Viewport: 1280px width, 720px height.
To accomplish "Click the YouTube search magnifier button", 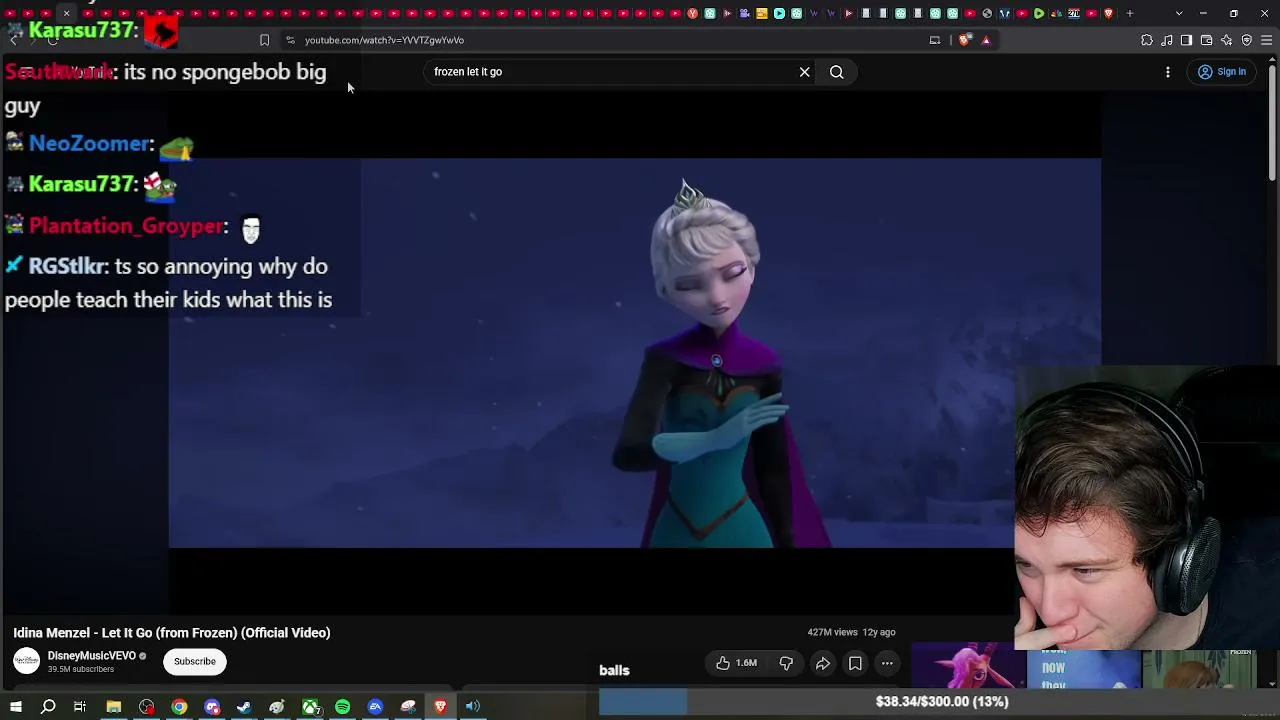I will click(x=837, y=72).
